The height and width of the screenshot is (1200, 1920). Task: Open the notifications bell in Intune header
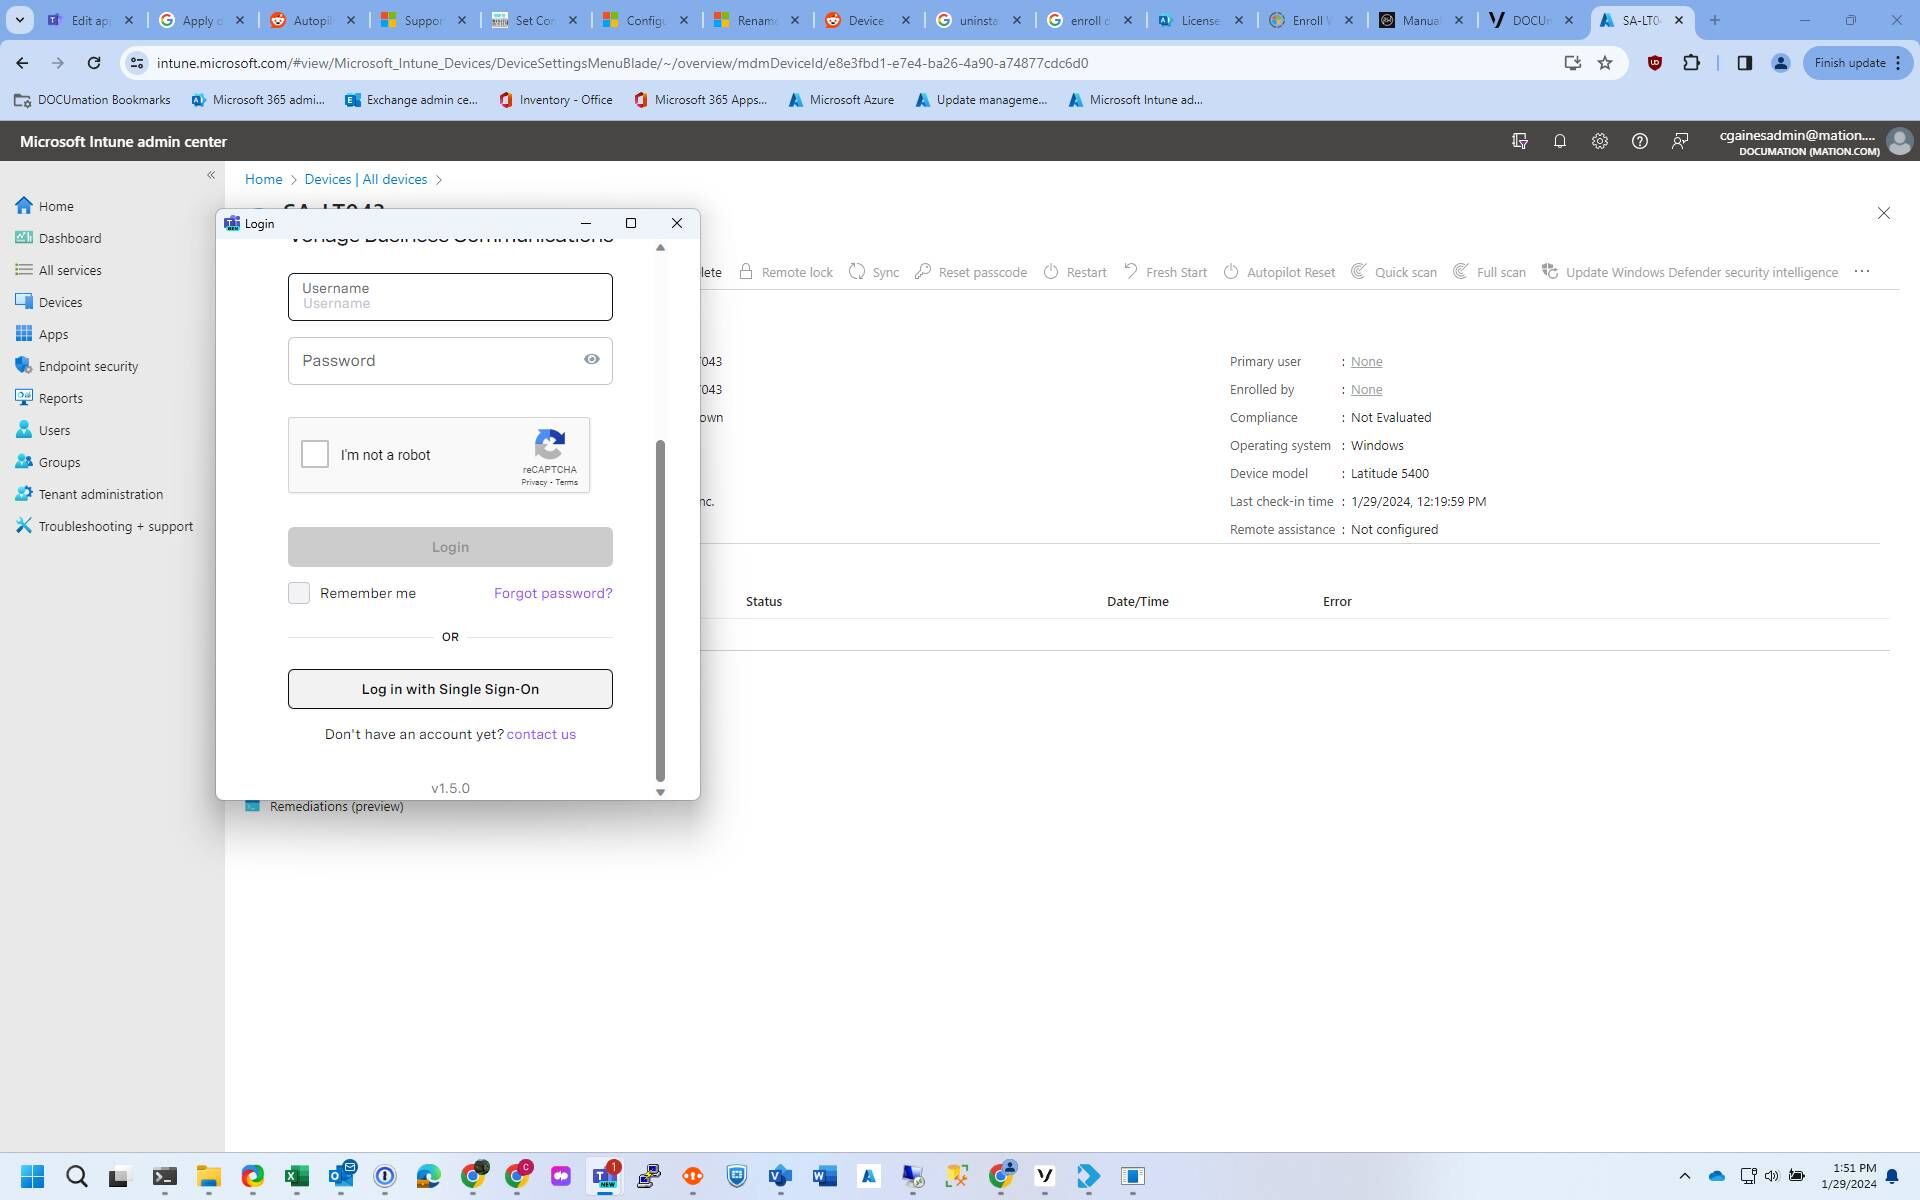click(x=1559, y=142)
